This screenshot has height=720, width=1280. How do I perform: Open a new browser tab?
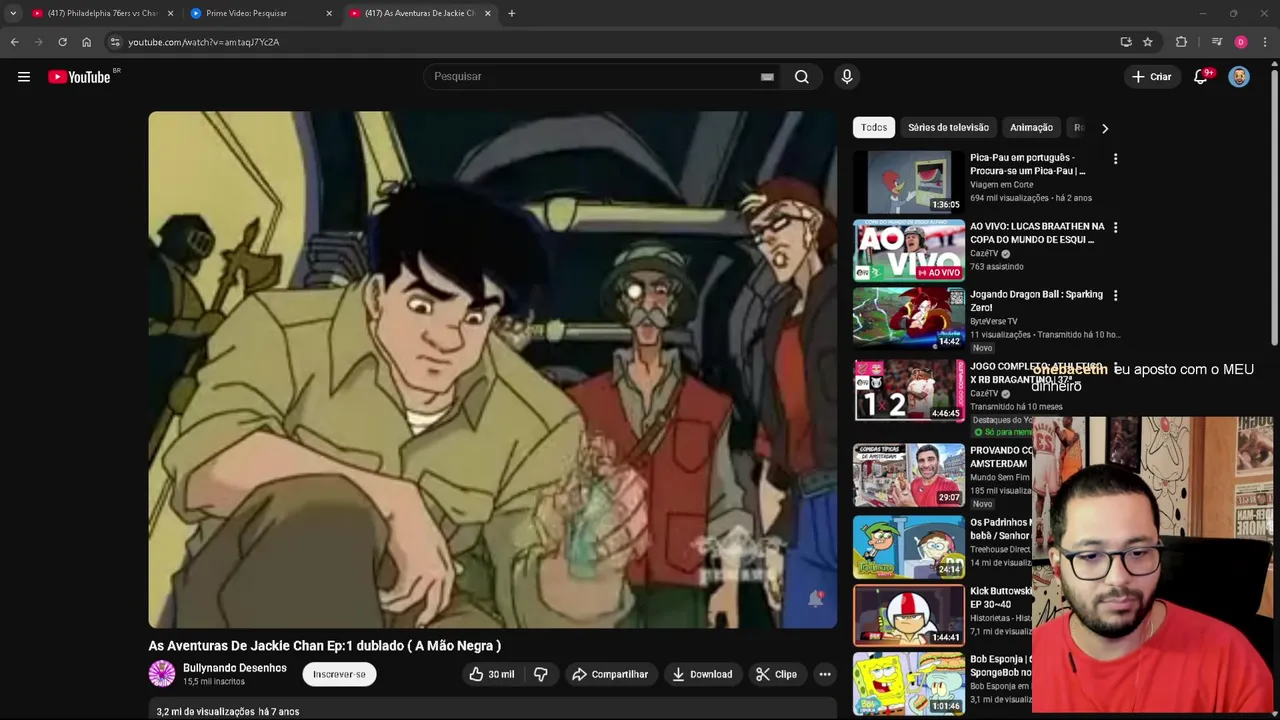click(x=511, y=13)
